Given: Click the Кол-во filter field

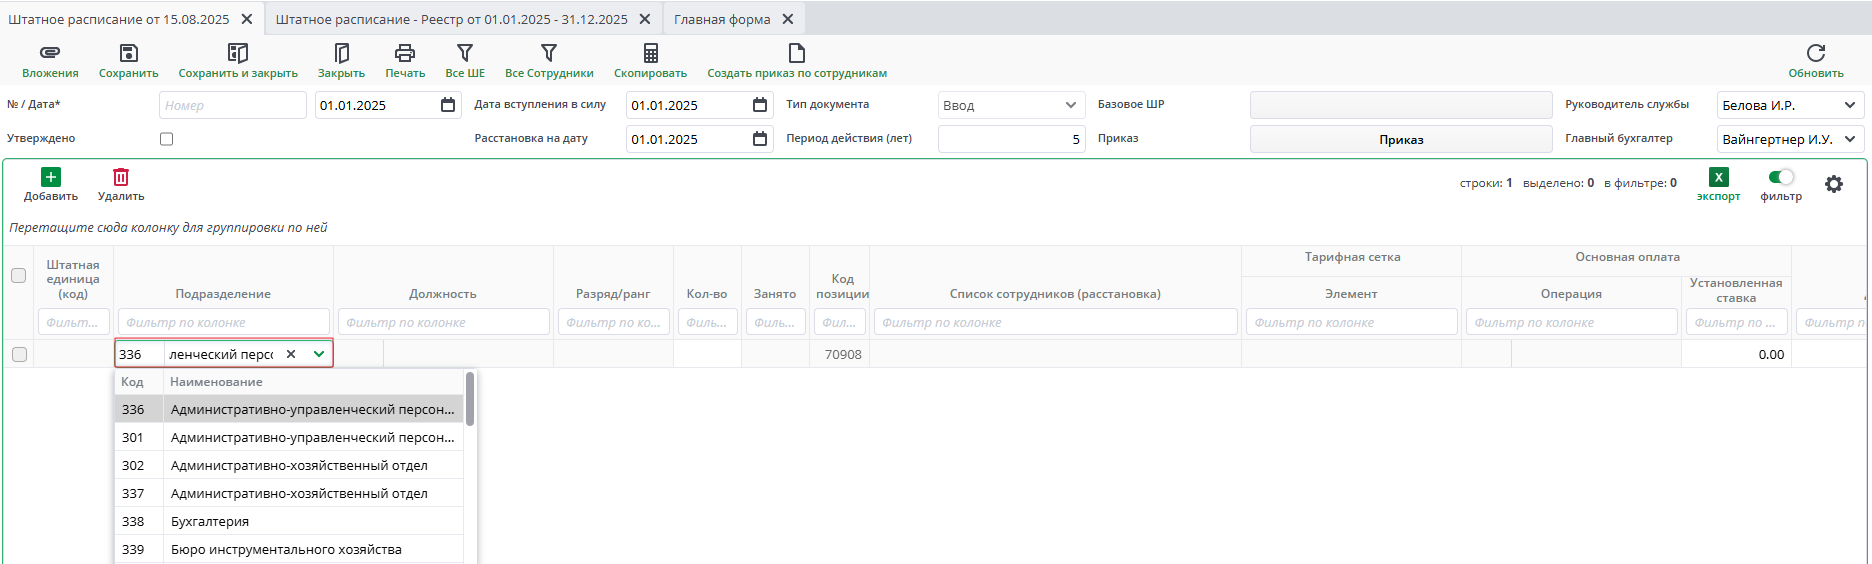Looking at the screenshot, I should (708, 322).
